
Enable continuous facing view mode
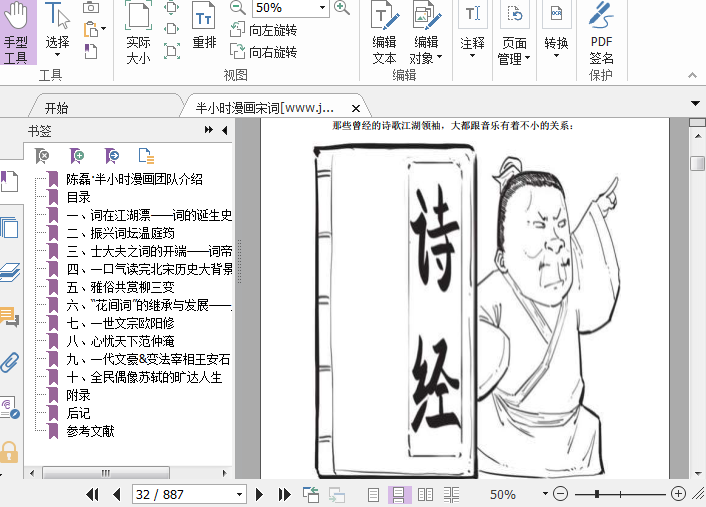click(451, 494)
